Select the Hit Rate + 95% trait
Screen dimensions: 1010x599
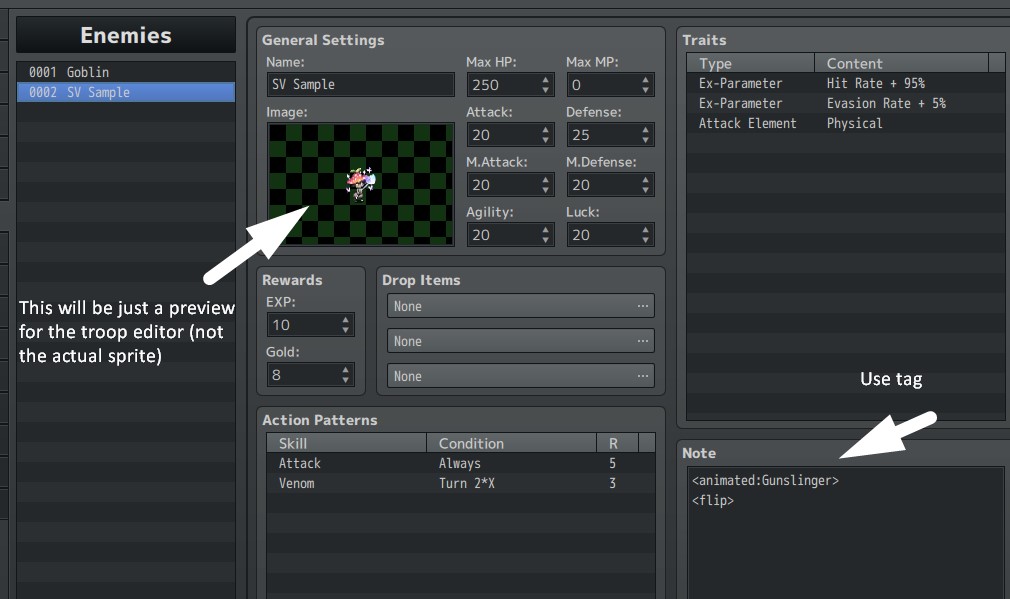coord(845,83)
